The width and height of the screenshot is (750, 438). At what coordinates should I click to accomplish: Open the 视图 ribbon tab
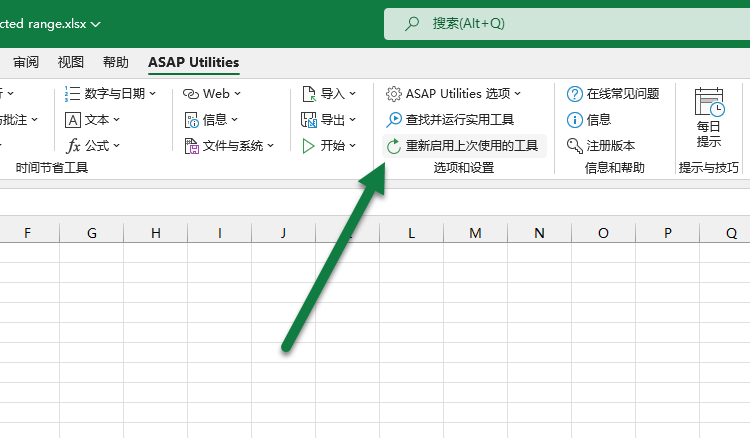pyautogui.click(x=71, y=62)
